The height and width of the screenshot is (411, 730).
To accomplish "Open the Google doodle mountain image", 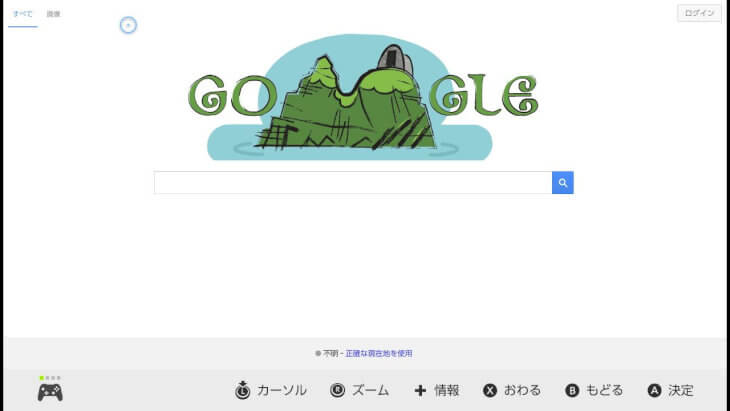I will pos(363,98).
